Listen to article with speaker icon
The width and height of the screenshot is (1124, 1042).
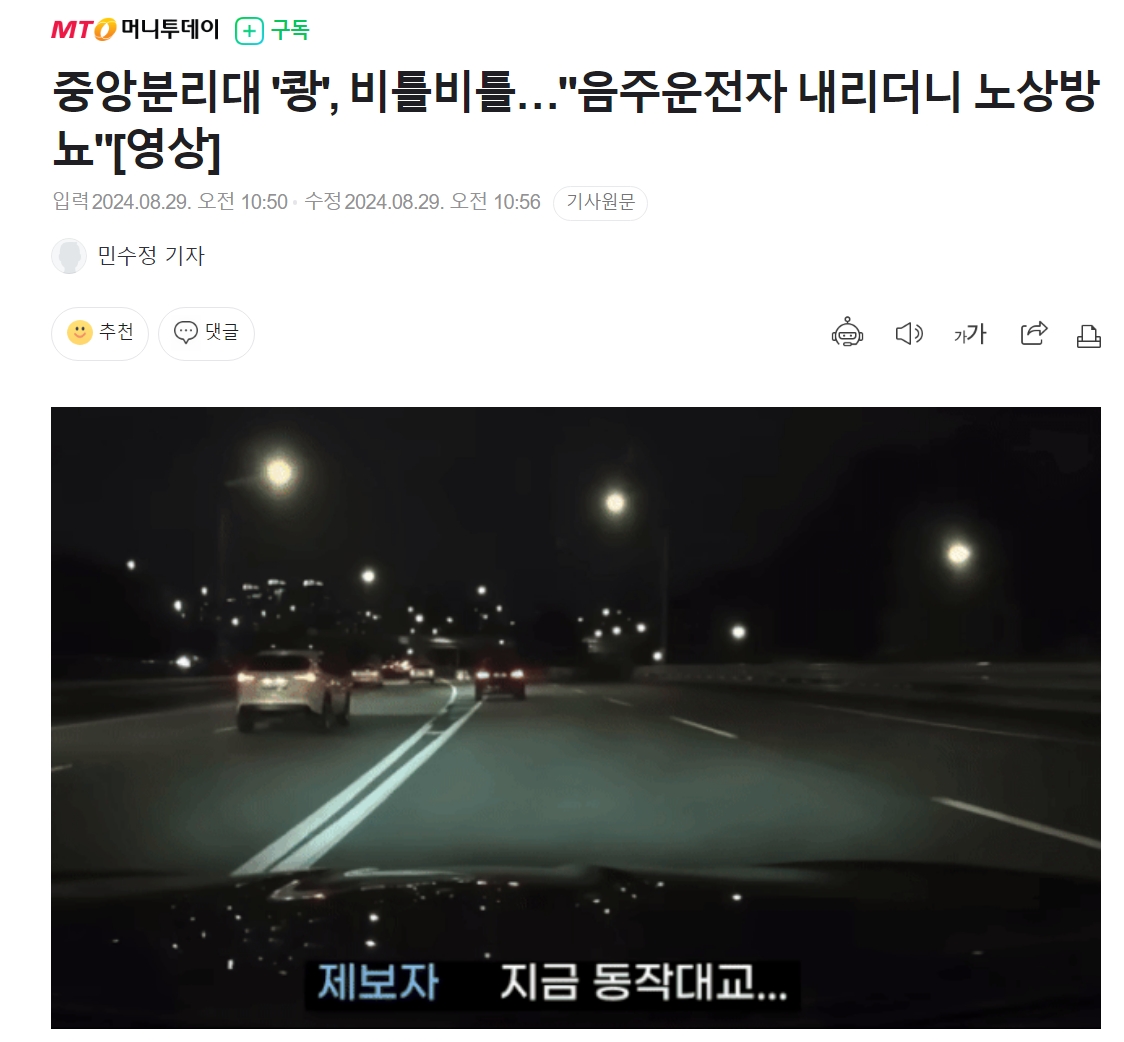coord(909,334)
